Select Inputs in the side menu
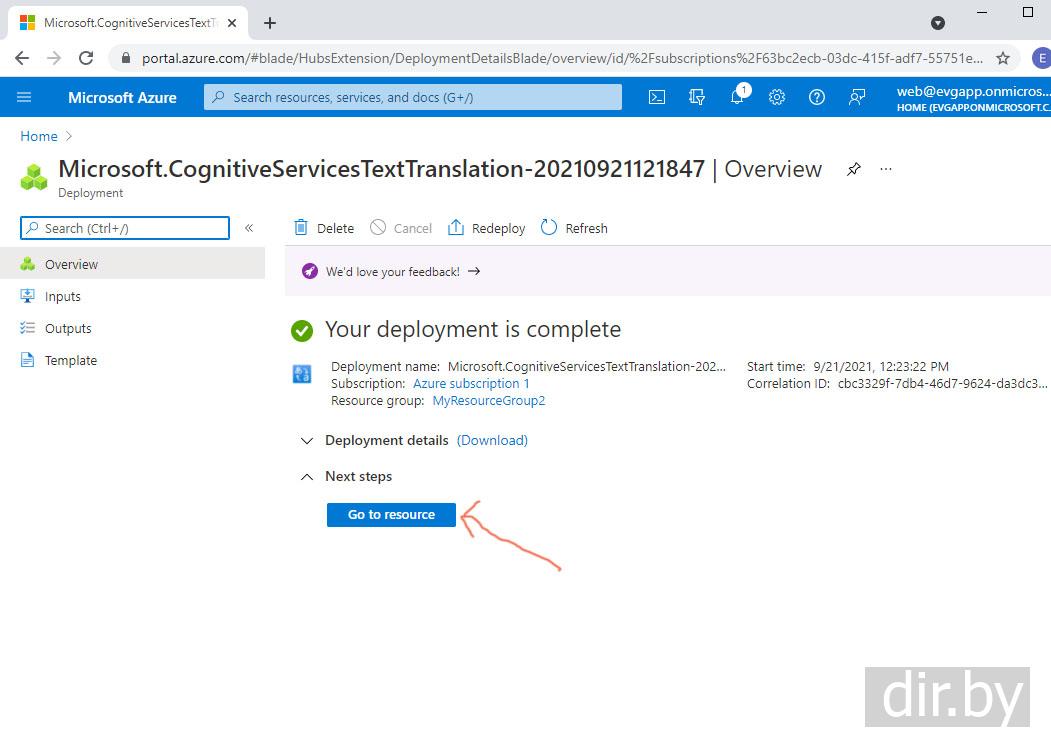 [62, 296]
